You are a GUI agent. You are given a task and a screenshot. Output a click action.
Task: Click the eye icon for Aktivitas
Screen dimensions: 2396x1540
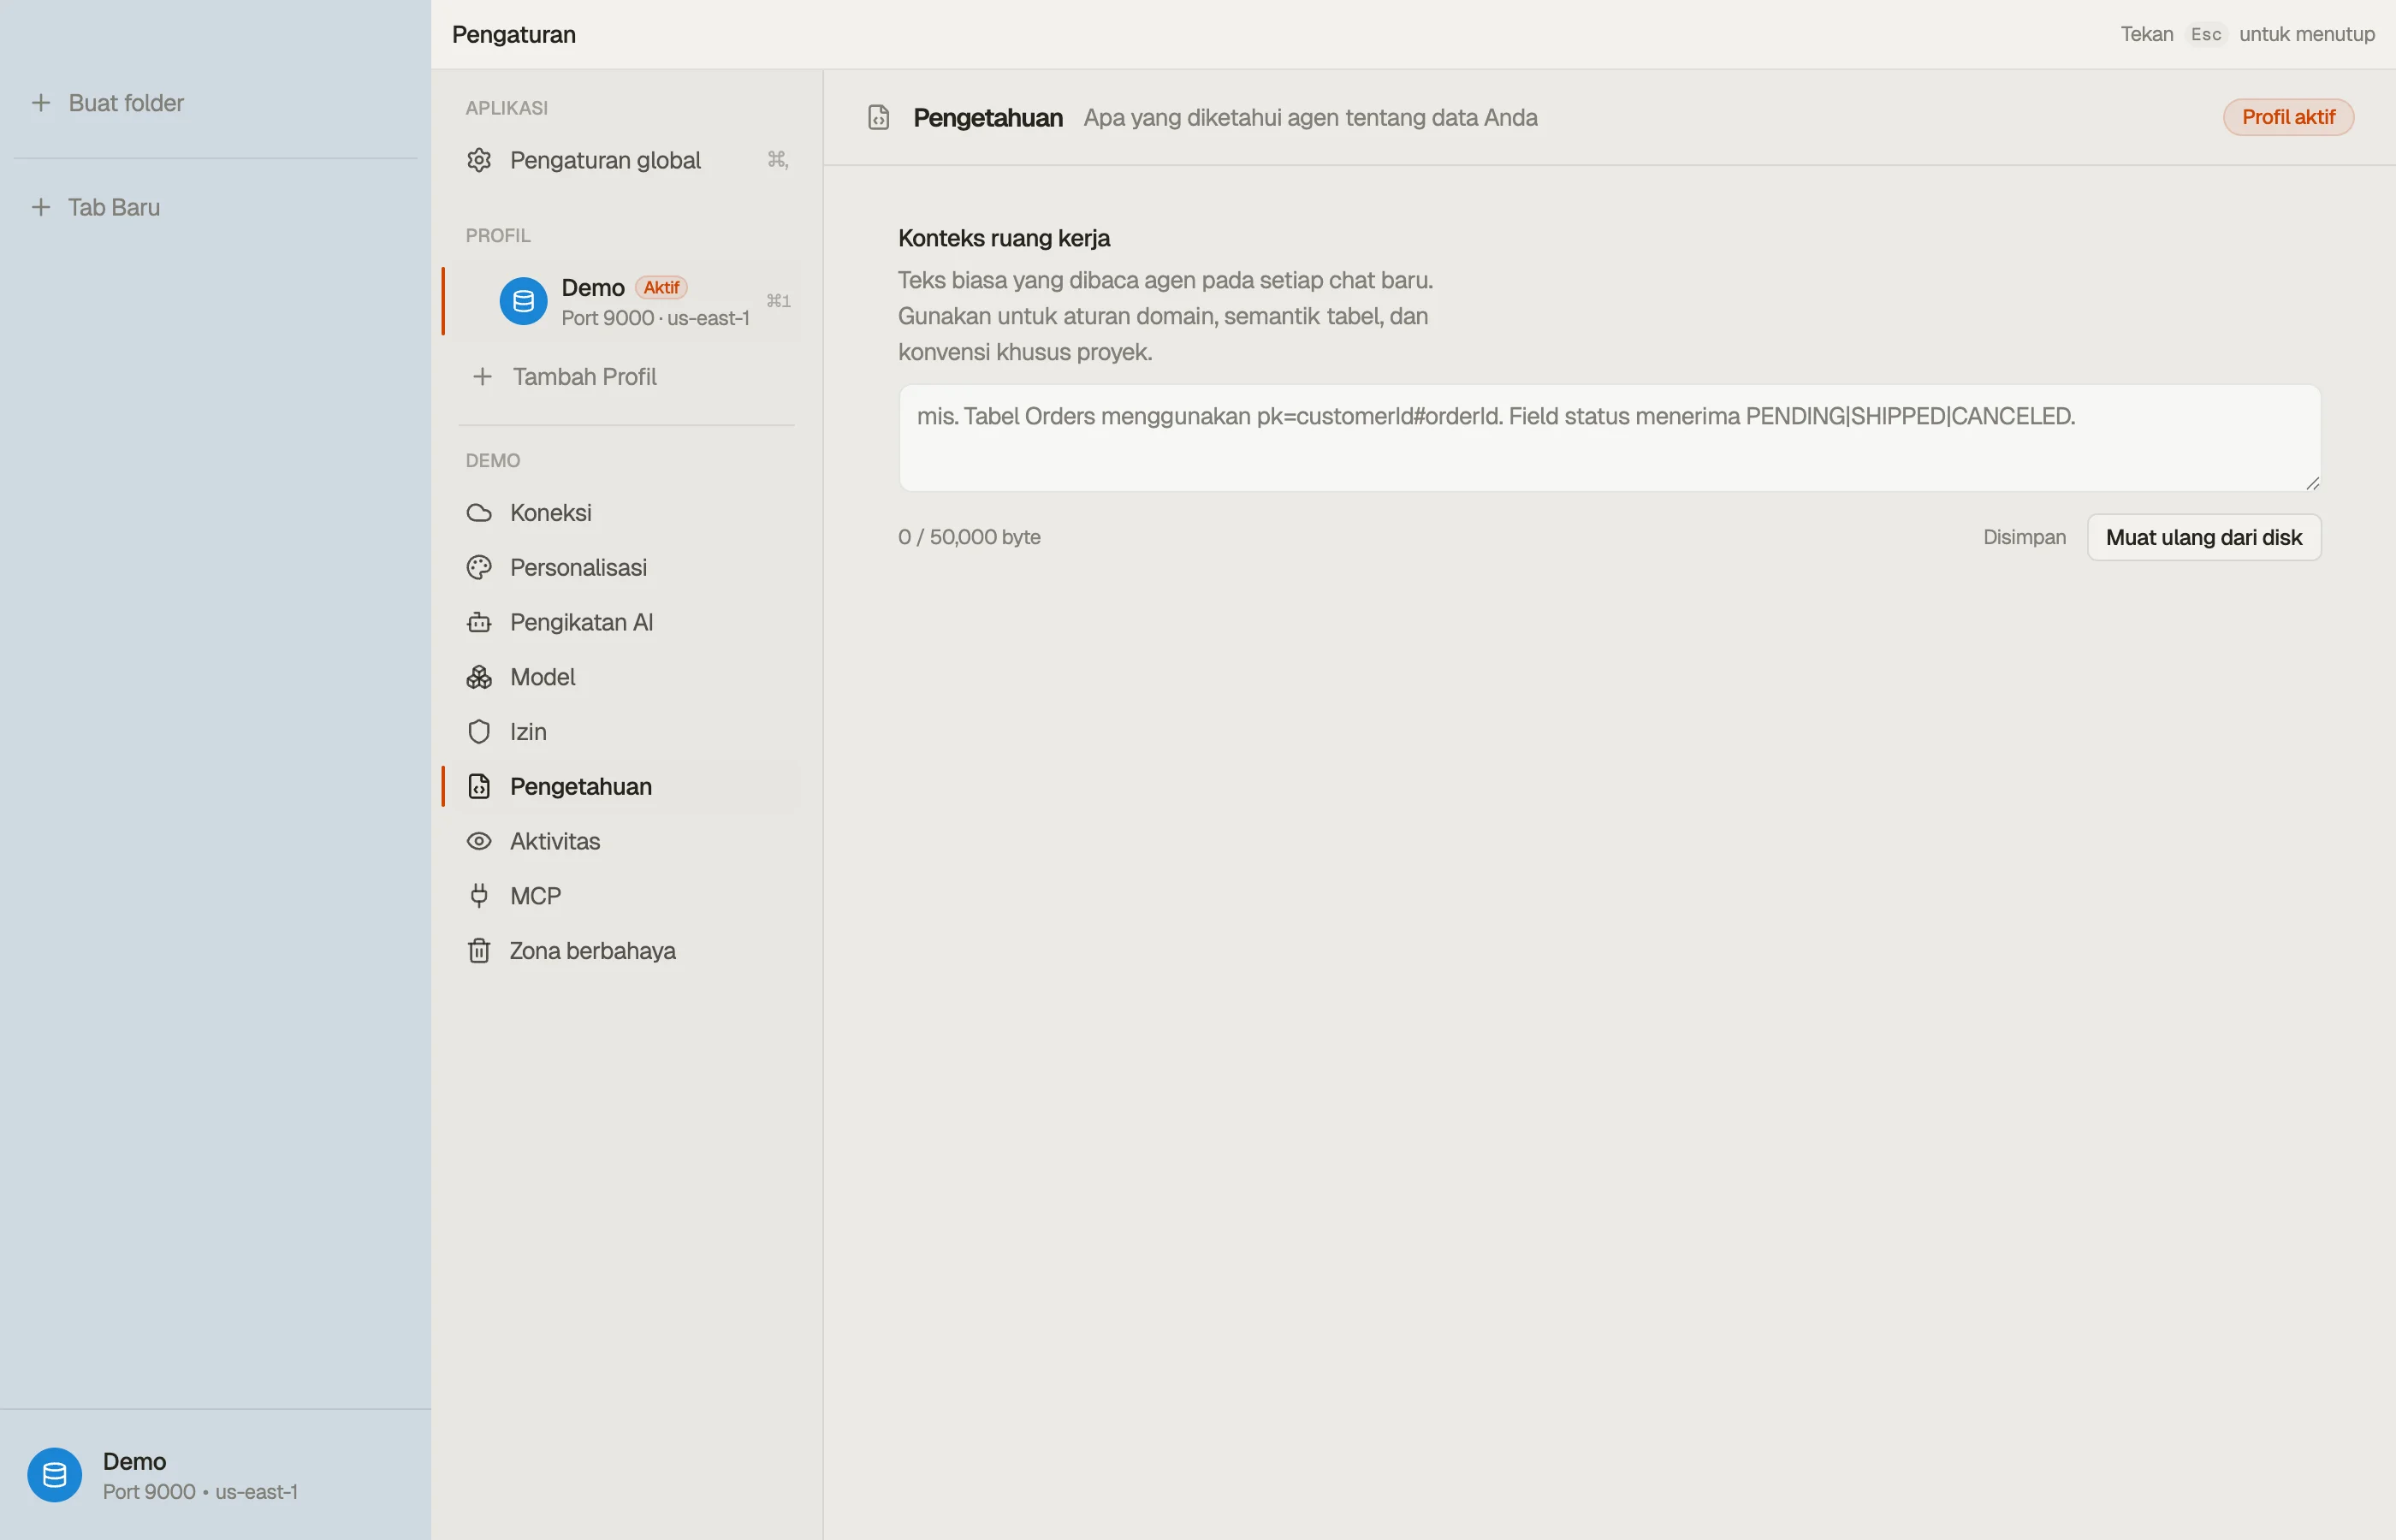pos(479,841)
